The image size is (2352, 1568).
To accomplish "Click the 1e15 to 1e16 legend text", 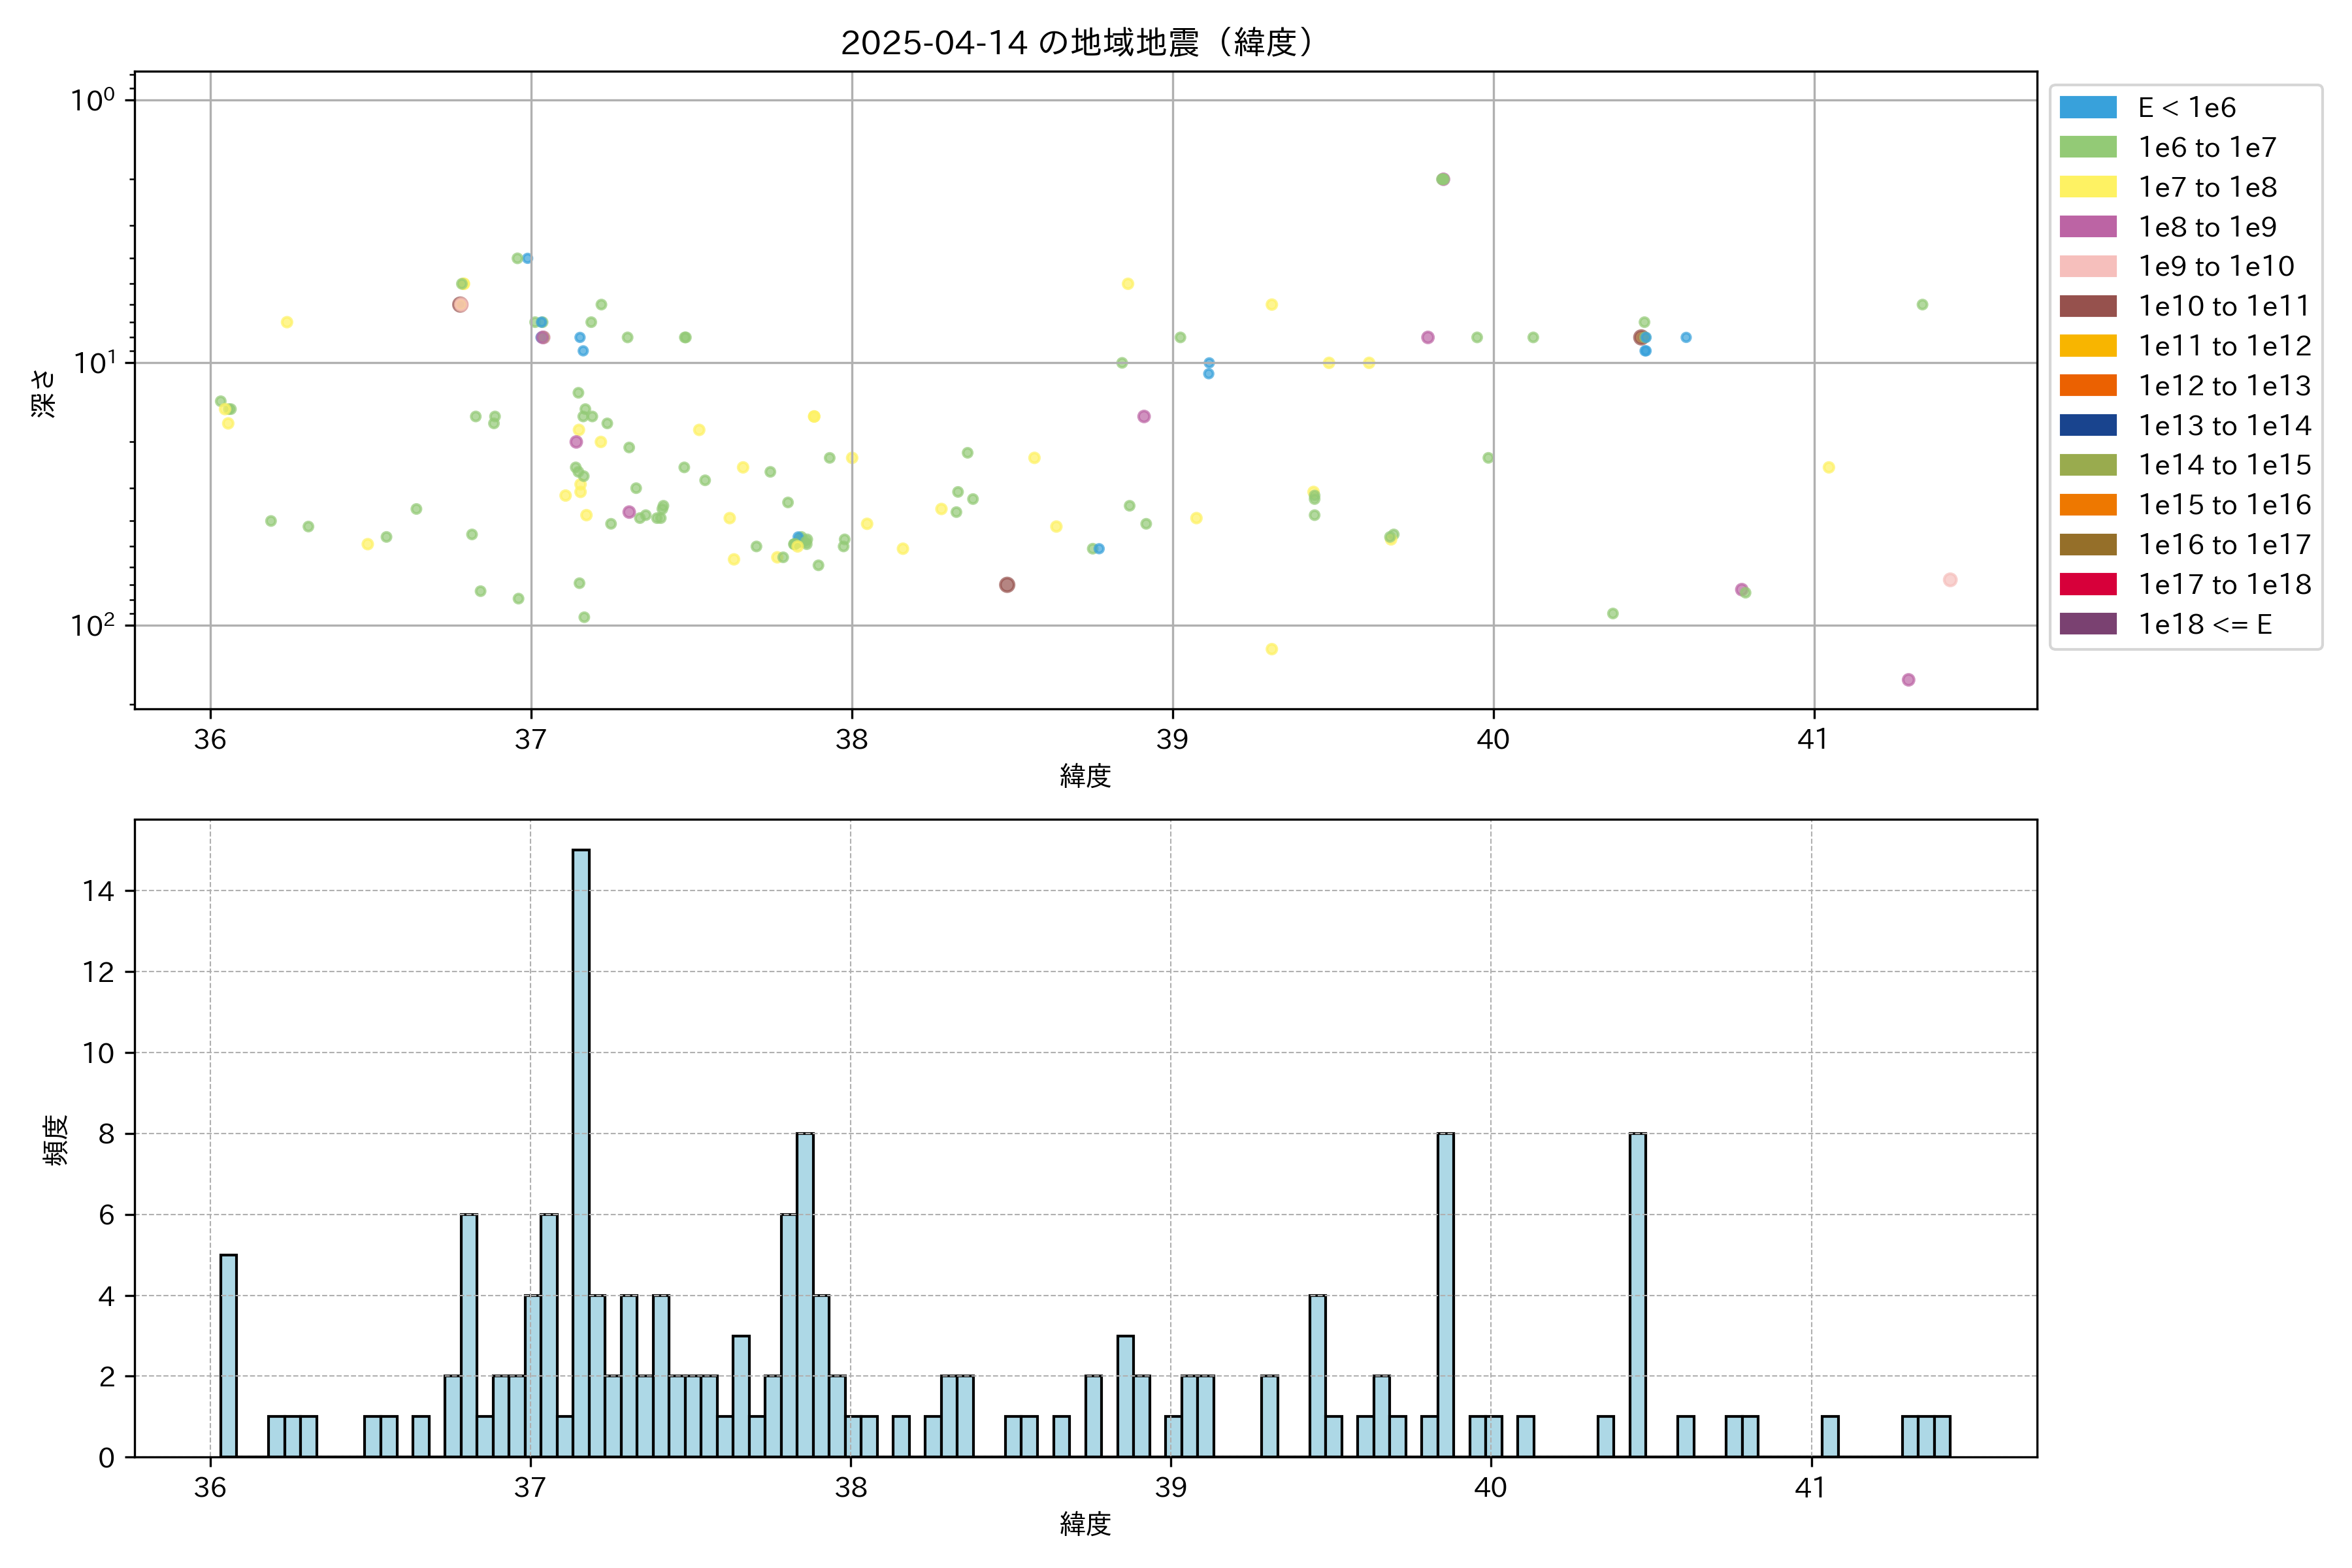I will pyautogui.click(x=2224, y=505).
